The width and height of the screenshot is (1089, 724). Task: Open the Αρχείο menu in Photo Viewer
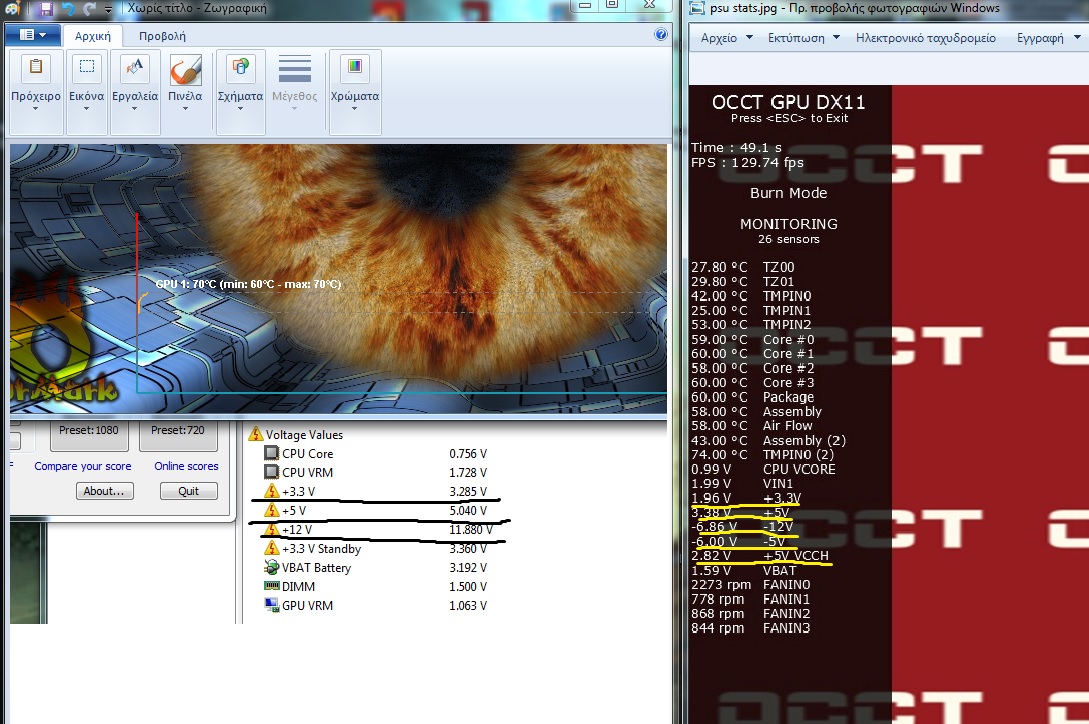(x=726, y=38)
